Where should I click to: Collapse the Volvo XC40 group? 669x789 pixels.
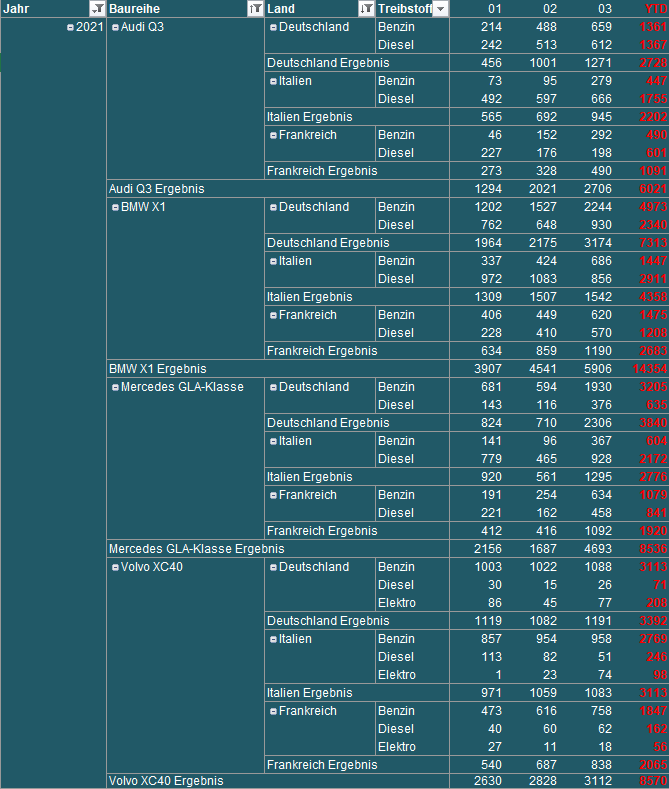(115, 568)
